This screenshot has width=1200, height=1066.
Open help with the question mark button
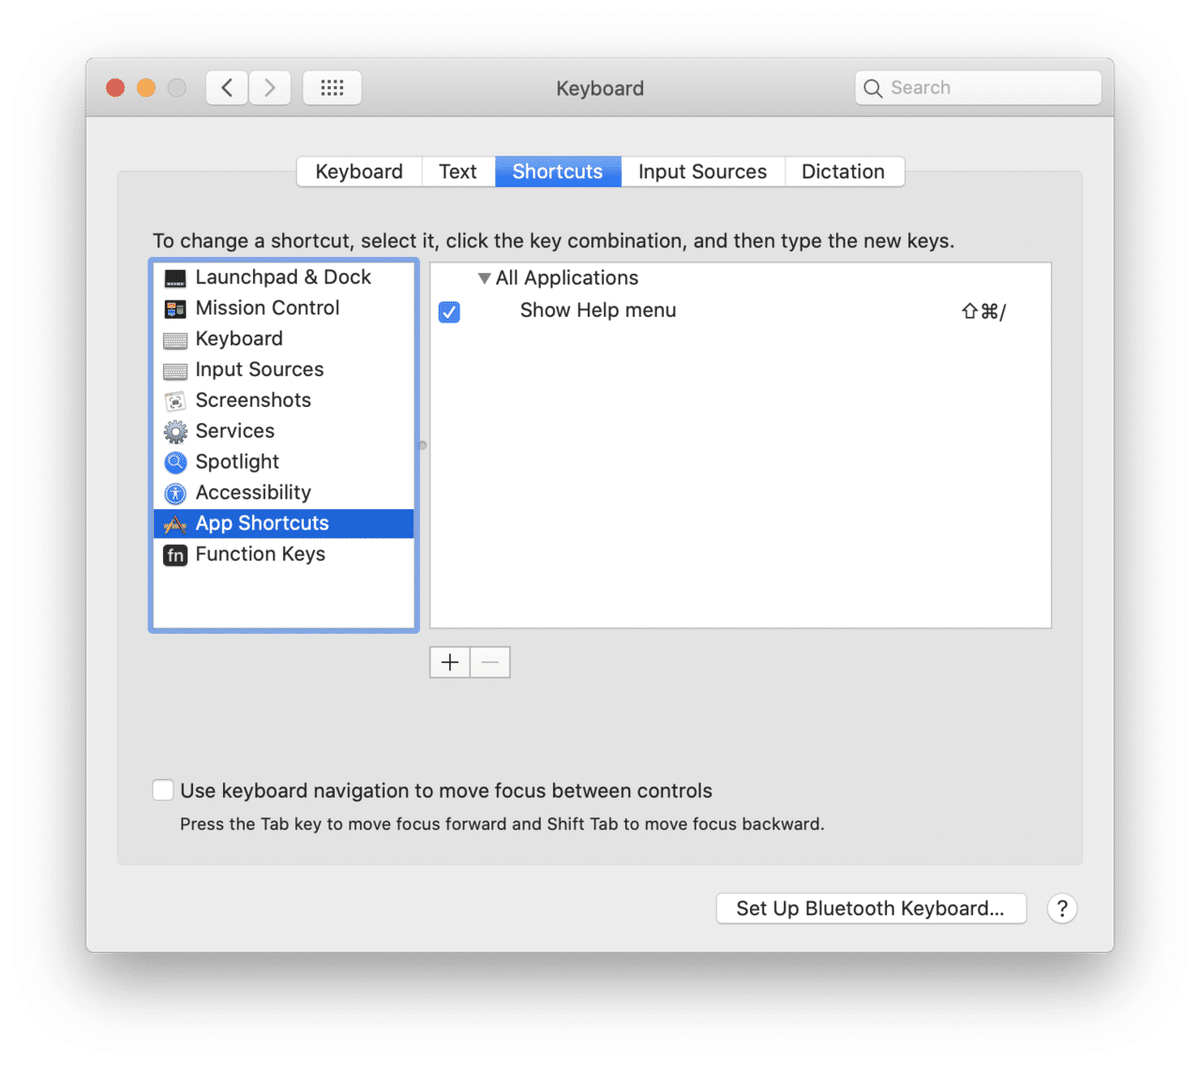pyautogui.click(x=1061, y=908)
